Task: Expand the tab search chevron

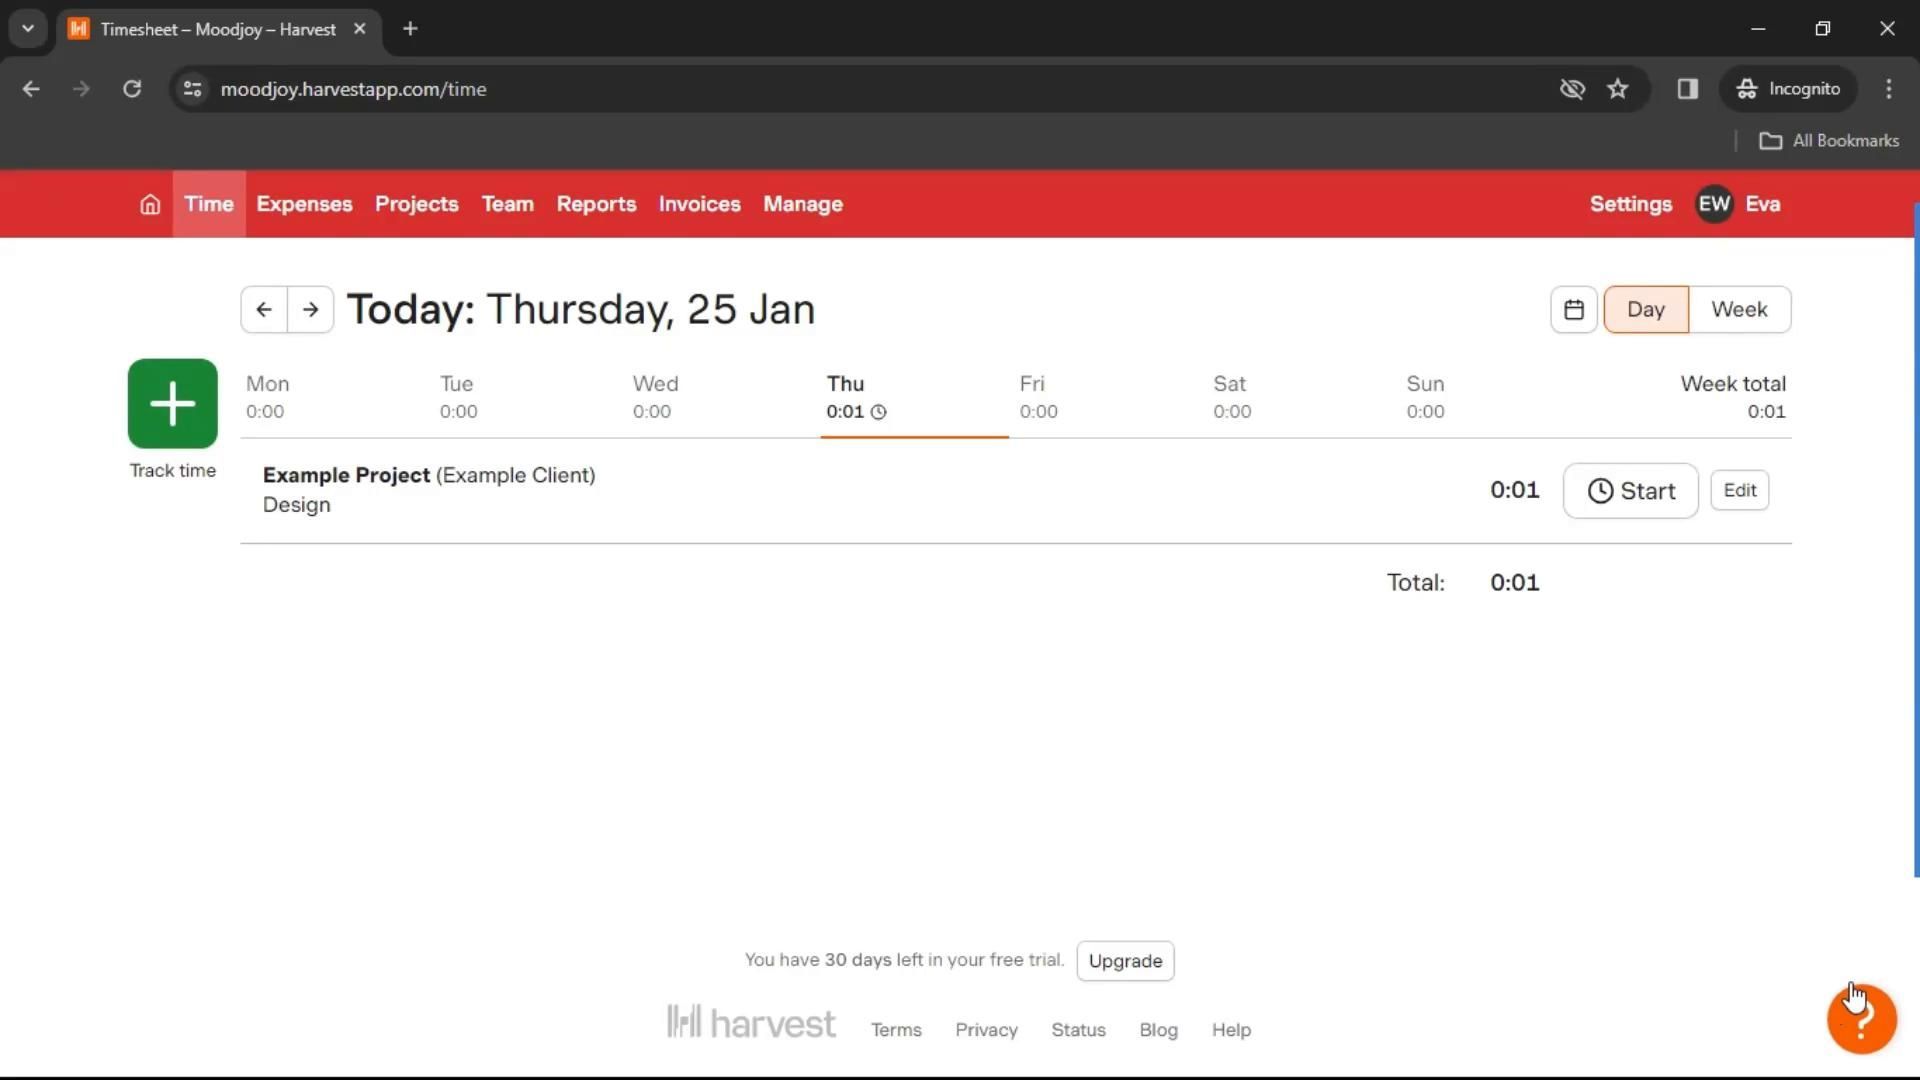Action: tap(28, 29)
